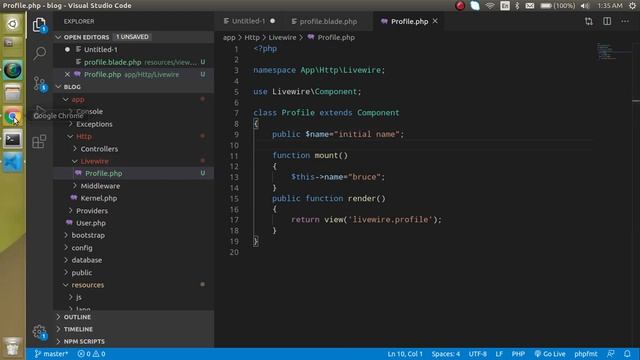This screenshot has width=640, height=360.
Task: Launch Google Chrome from the dock
Action: coord(12,117)
